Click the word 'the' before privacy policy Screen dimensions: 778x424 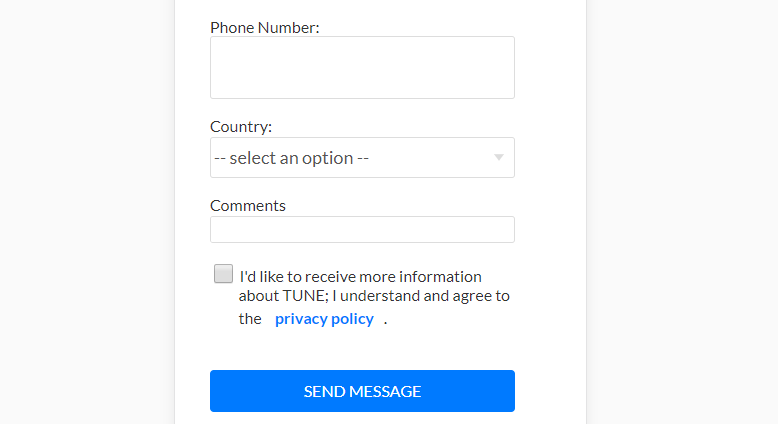tap(249, 319)
